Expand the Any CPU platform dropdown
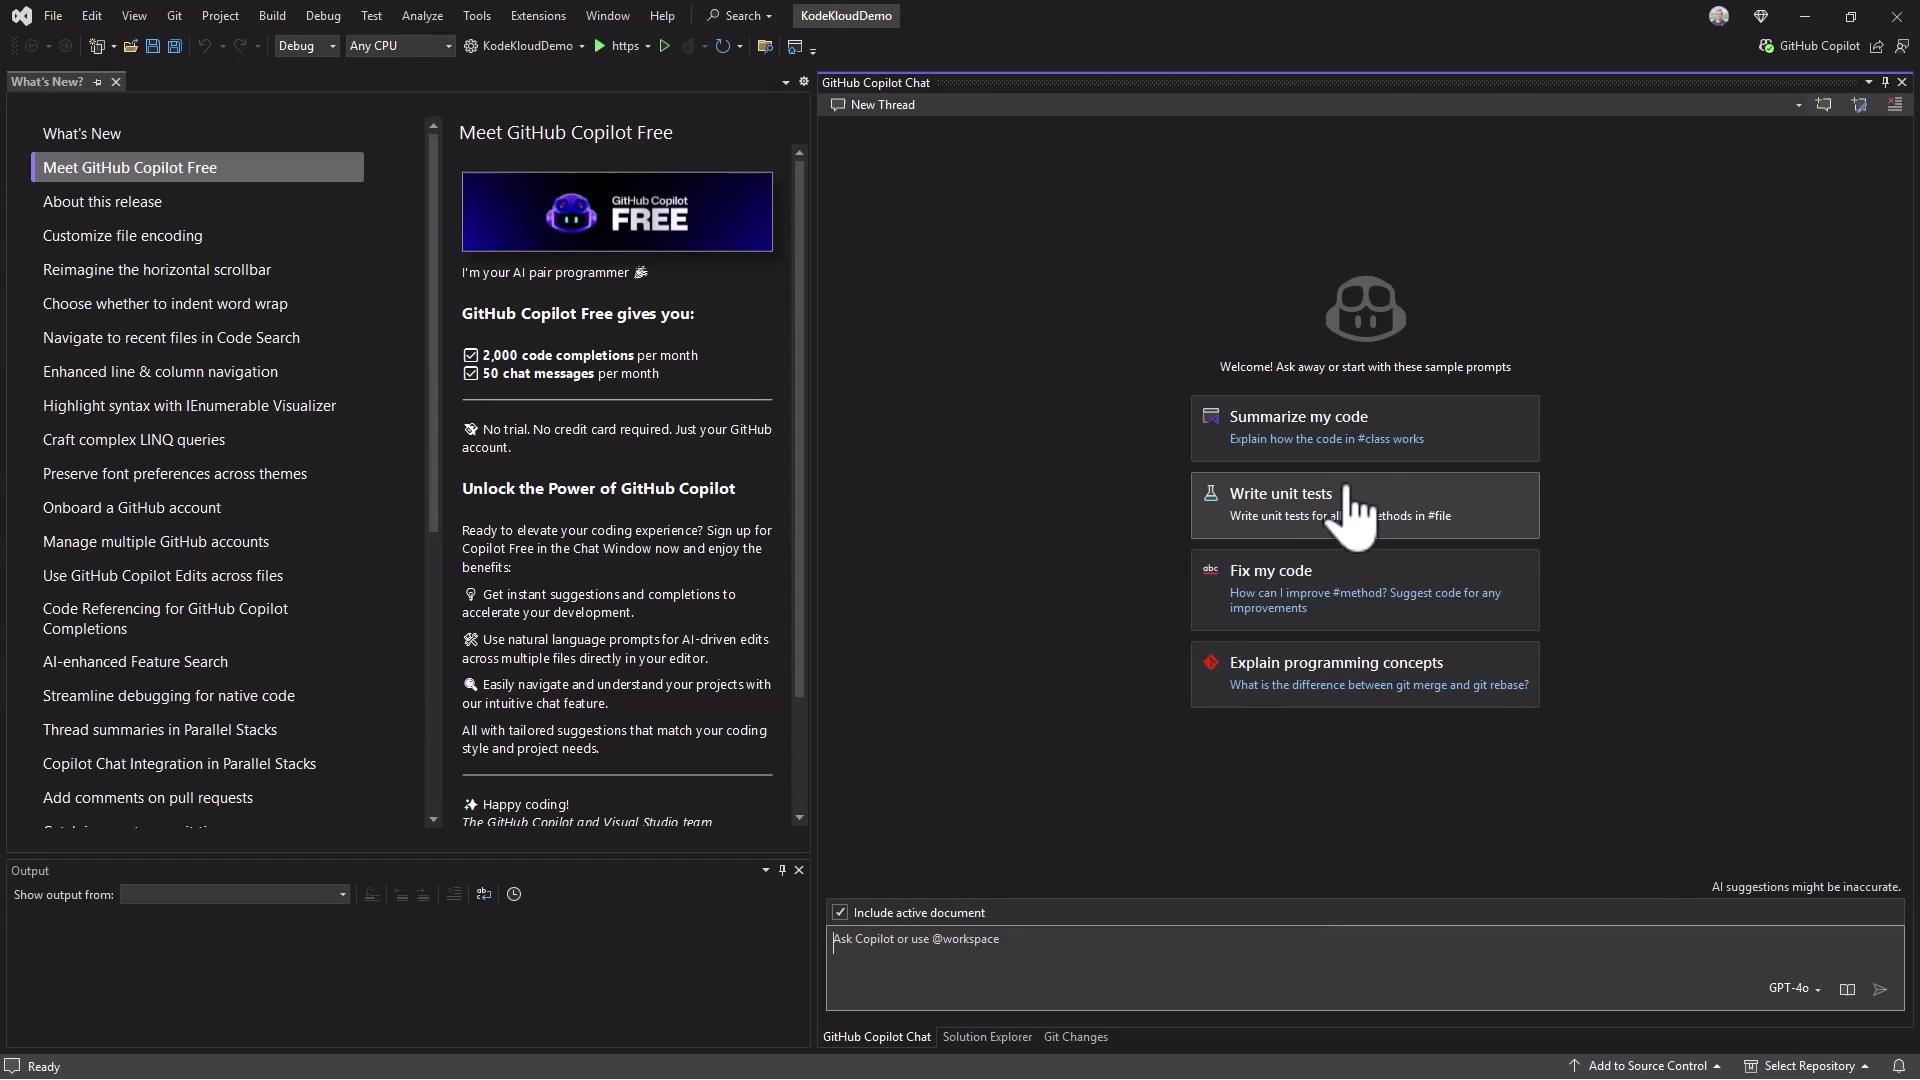1920x1080 pixels. coord(400,46)
